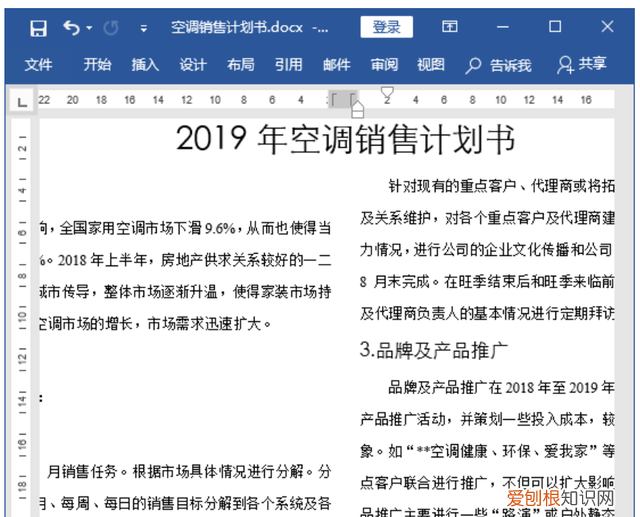Screen dimensions: 640x517
Task: Switch to the 开始 ribbon tab
Action: [x=97, y=64]
